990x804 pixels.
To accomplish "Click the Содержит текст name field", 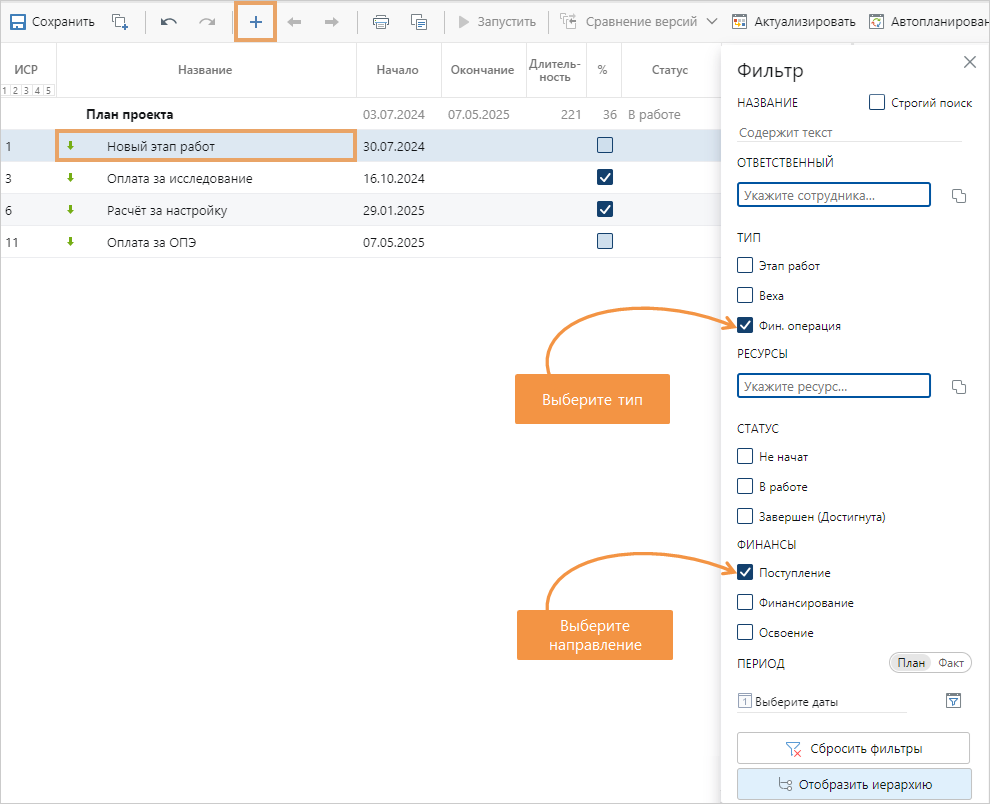I will click(x=848, y=132).
